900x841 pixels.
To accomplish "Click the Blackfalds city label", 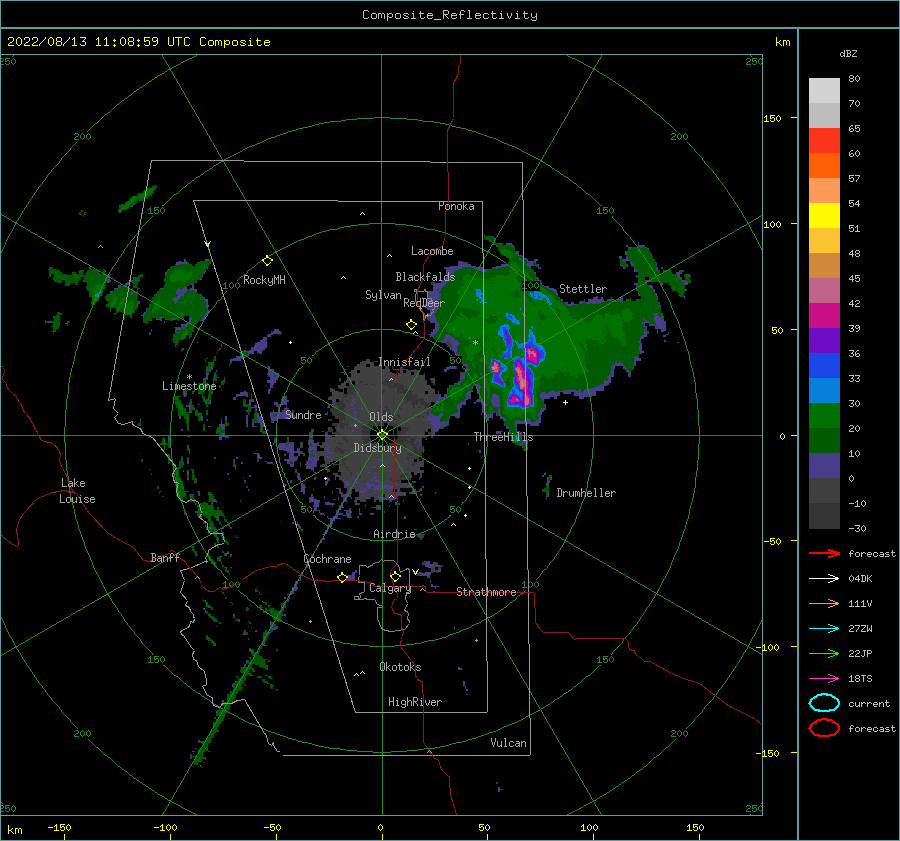I will click(x=425, y=277).
